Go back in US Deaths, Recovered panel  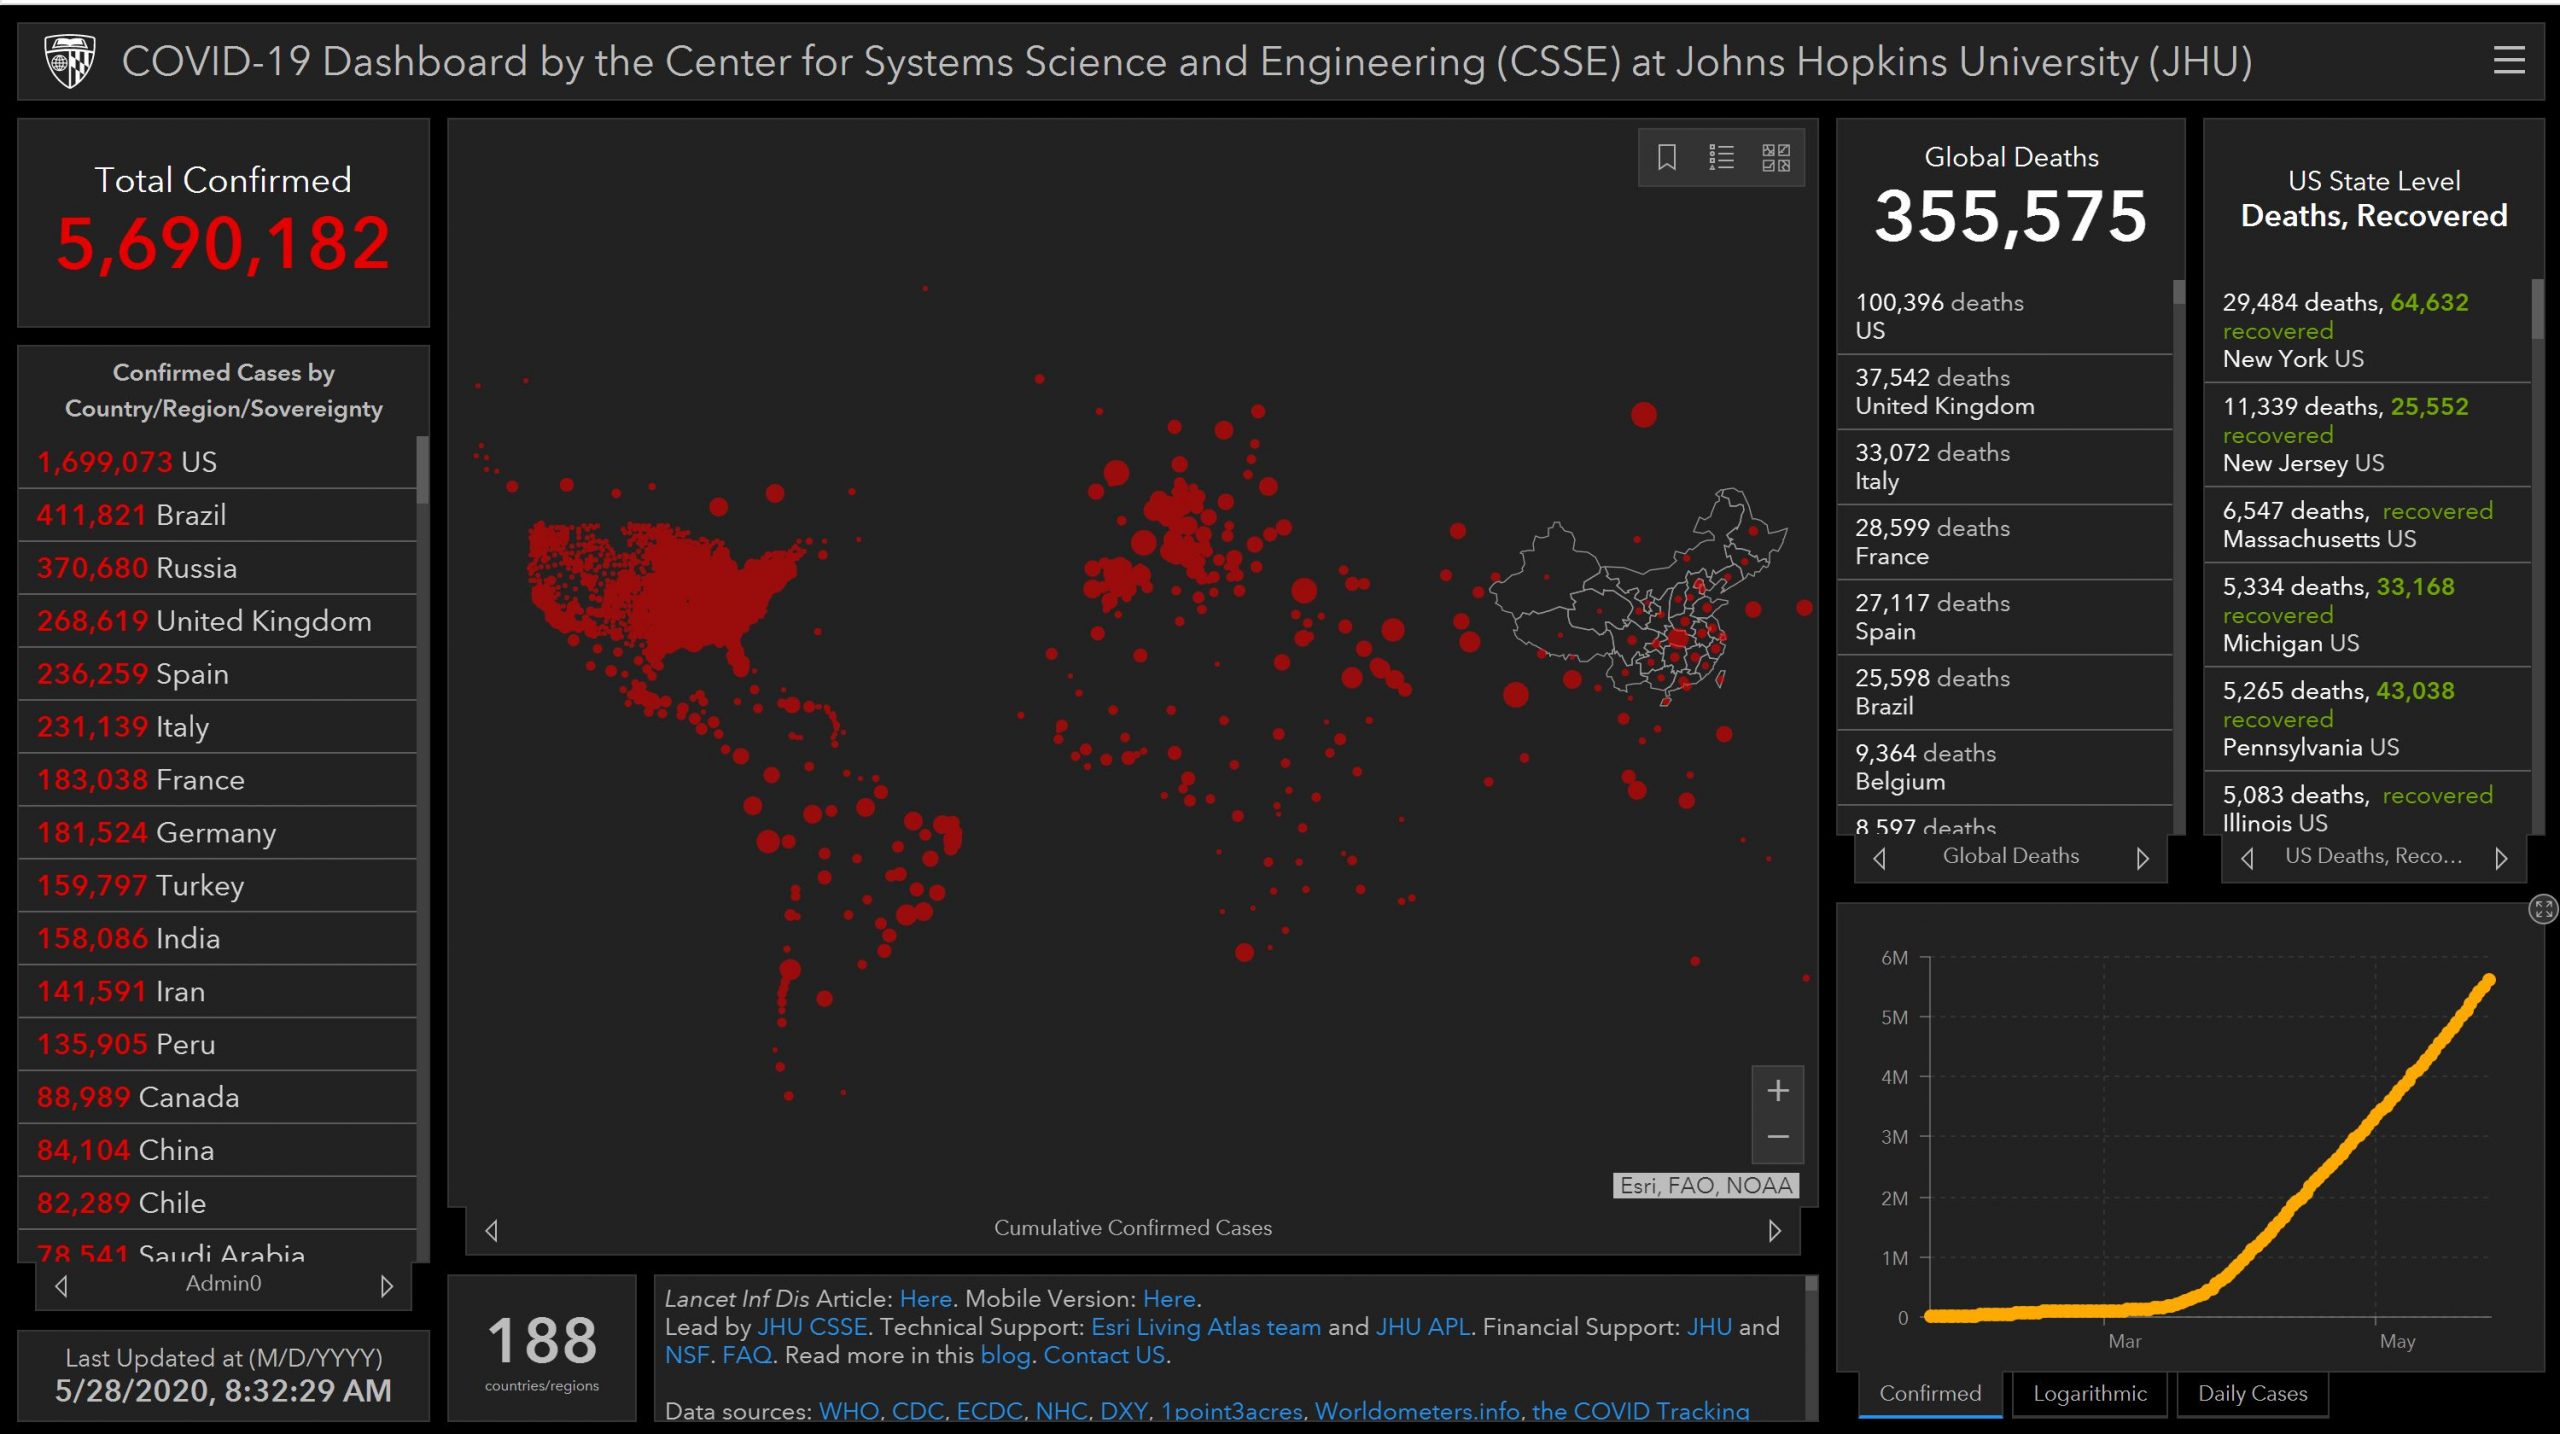tap(2247, 858)
